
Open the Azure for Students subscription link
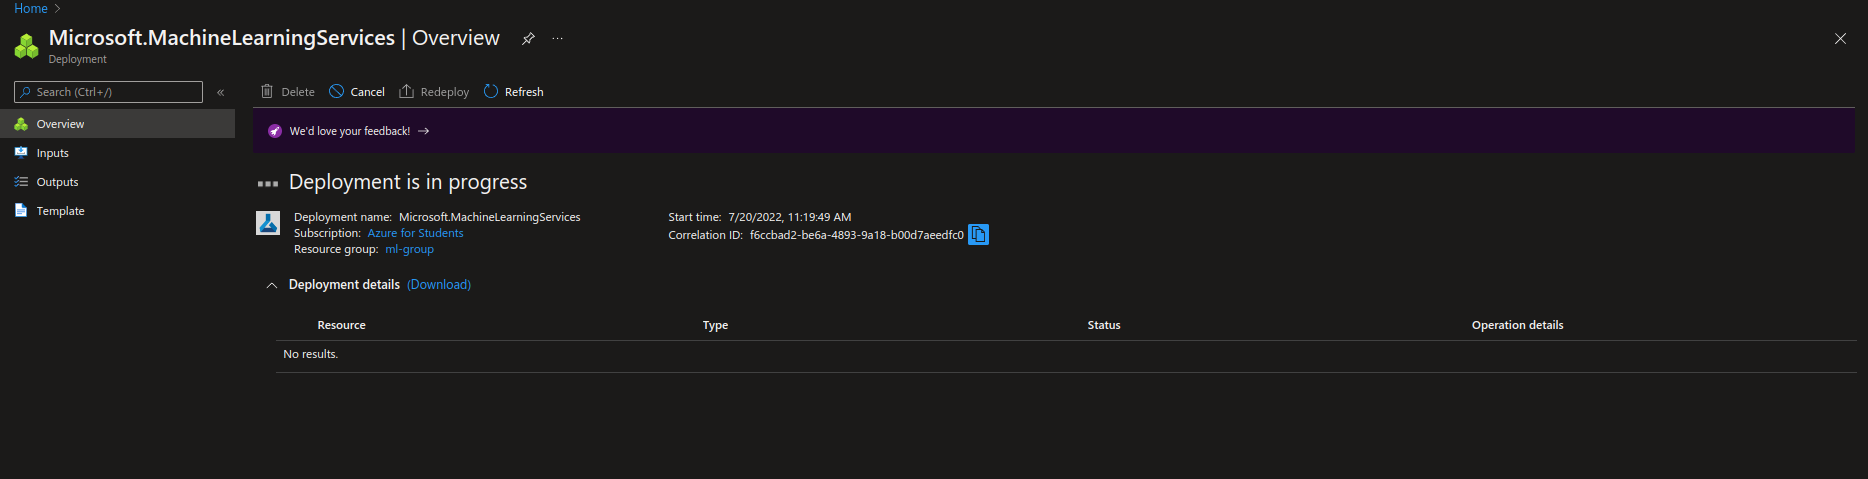point(415,233)
